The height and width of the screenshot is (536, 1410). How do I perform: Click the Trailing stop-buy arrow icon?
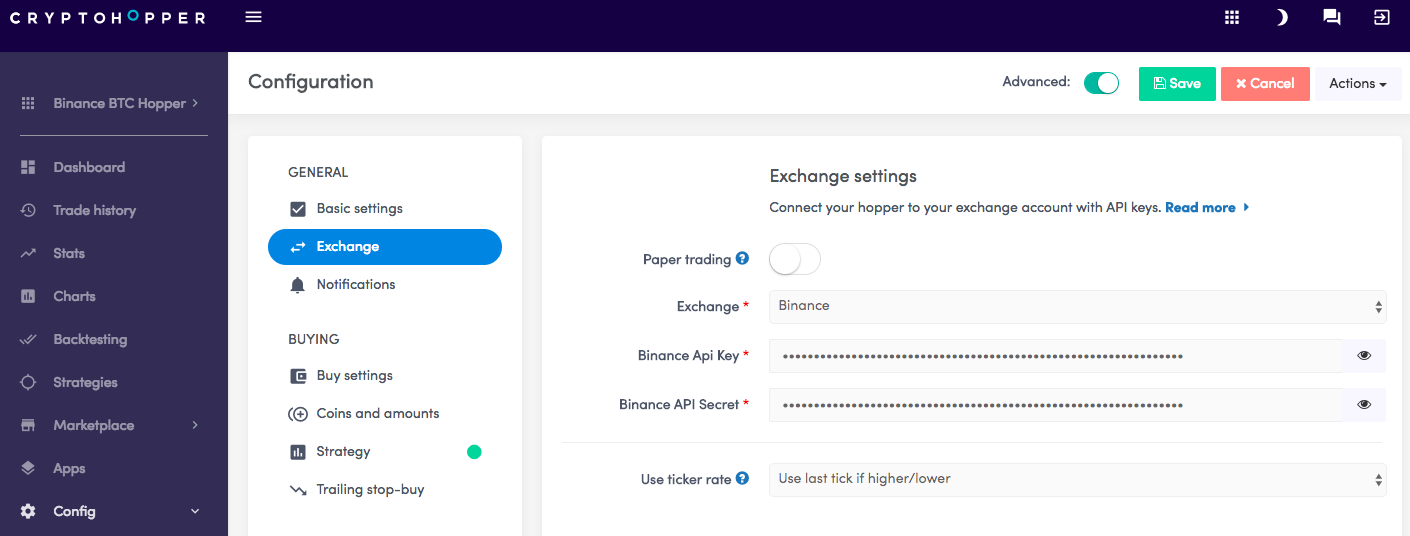click(x=297, y=490)
